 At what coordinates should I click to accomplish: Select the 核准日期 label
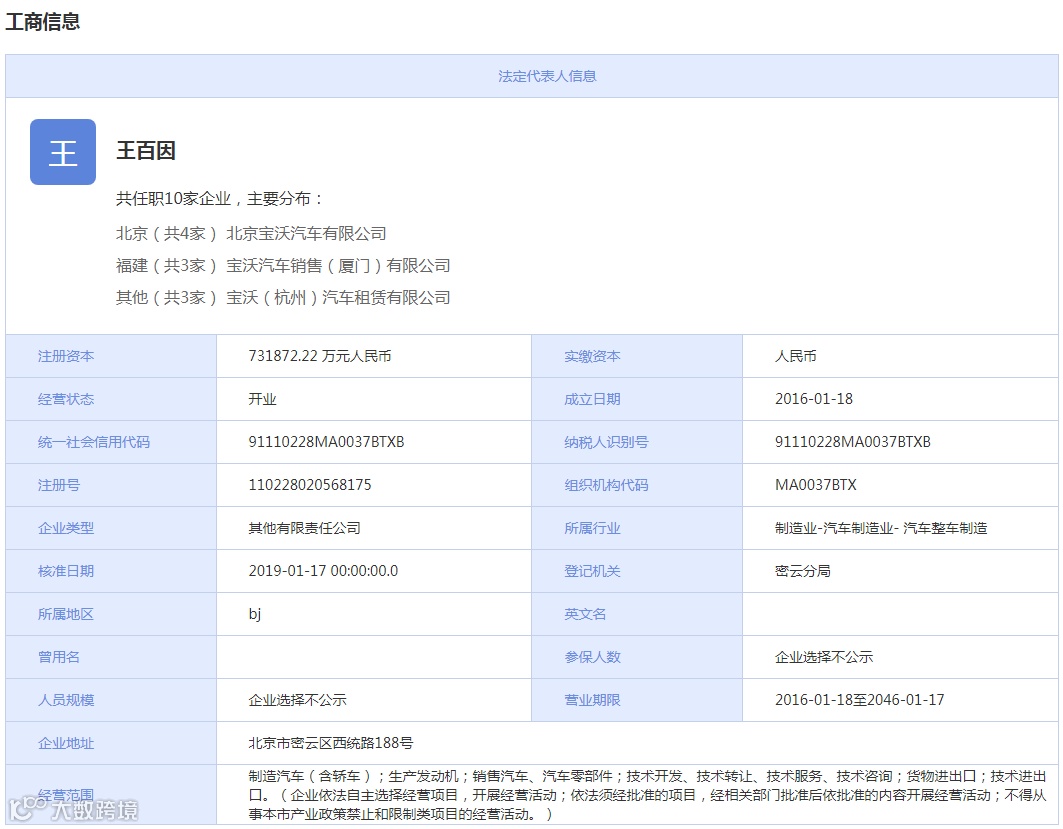click(66, 571)
